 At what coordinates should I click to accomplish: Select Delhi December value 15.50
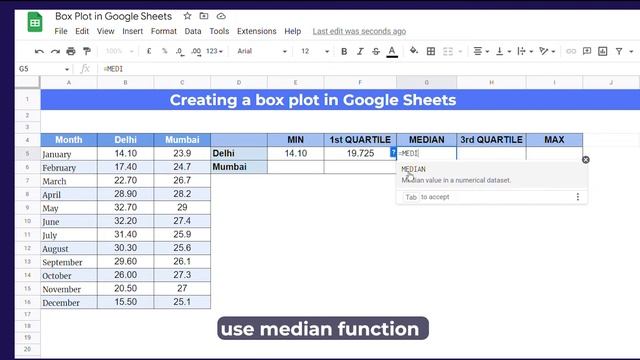point(125,302)
